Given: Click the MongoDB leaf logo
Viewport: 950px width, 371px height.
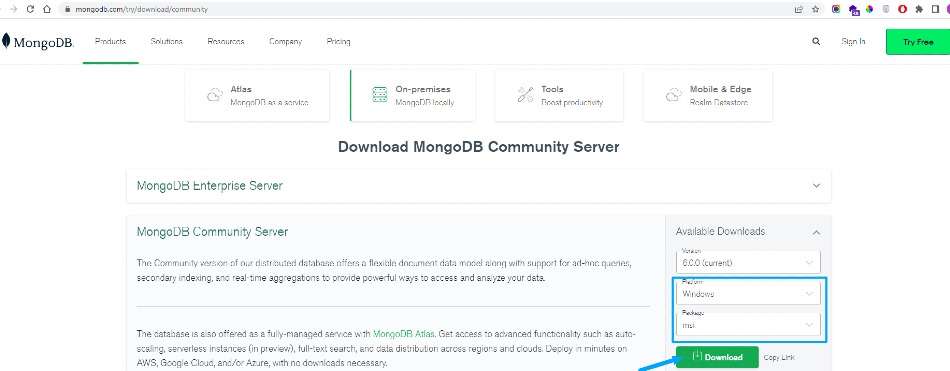Looking at the screenshot, I should point(6,41).
